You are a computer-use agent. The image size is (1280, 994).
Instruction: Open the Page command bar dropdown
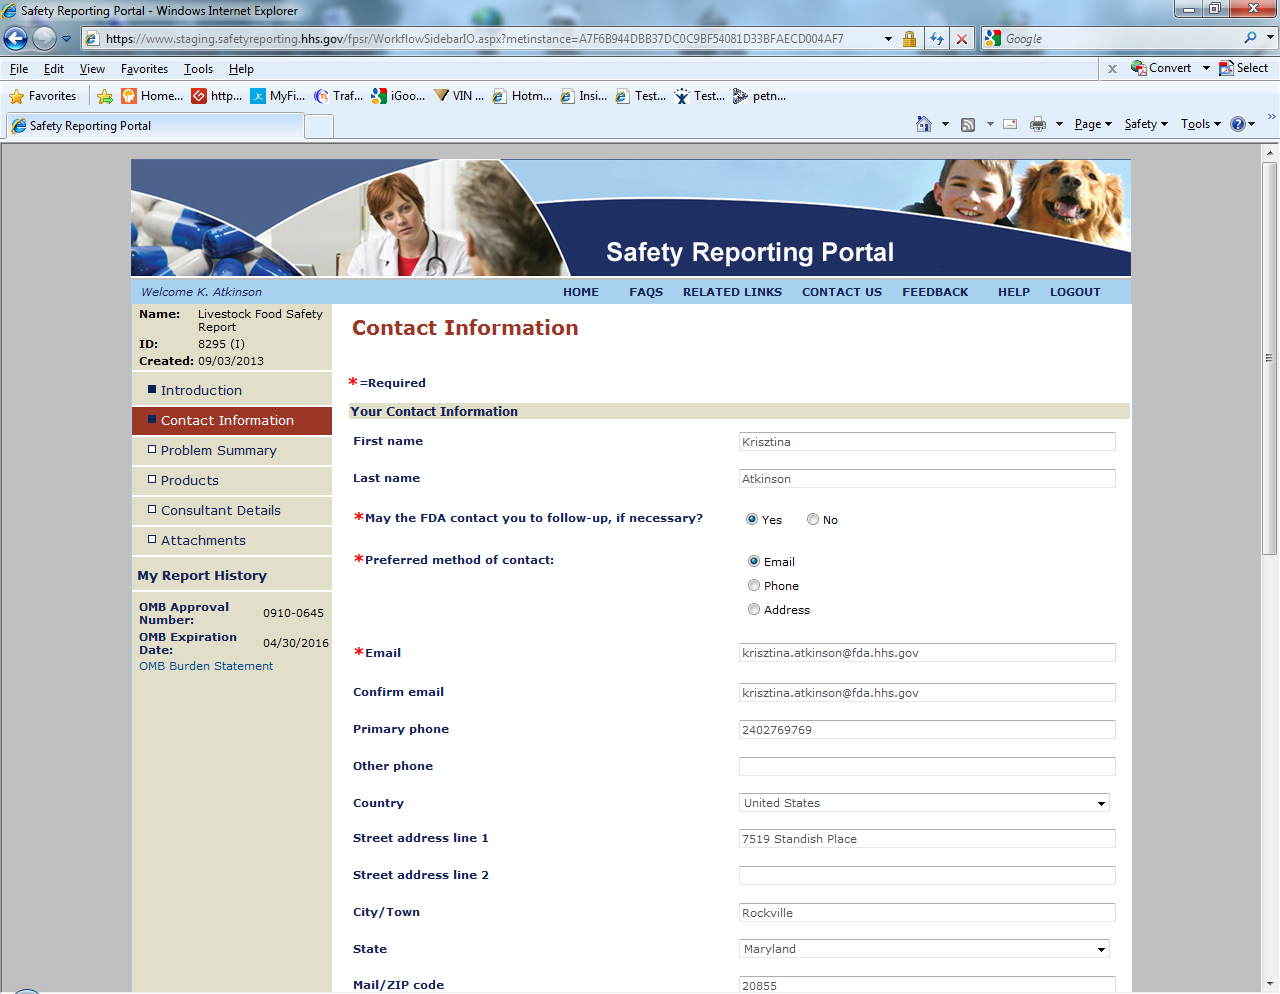pos(1093,124)
